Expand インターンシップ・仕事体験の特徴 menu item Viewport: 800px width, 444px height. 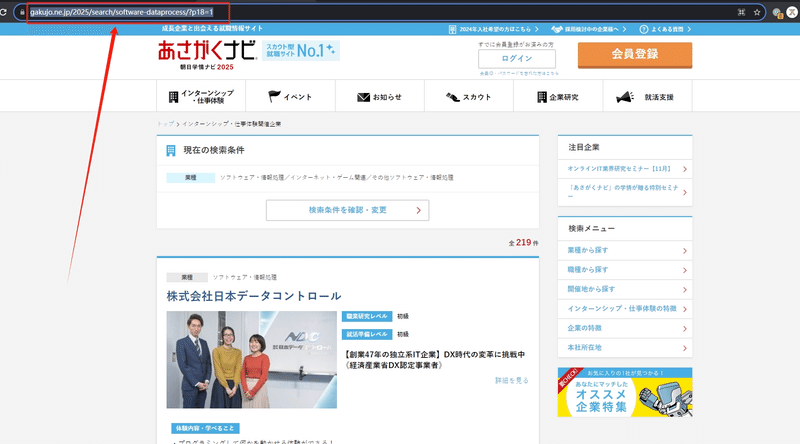(625, 309)
